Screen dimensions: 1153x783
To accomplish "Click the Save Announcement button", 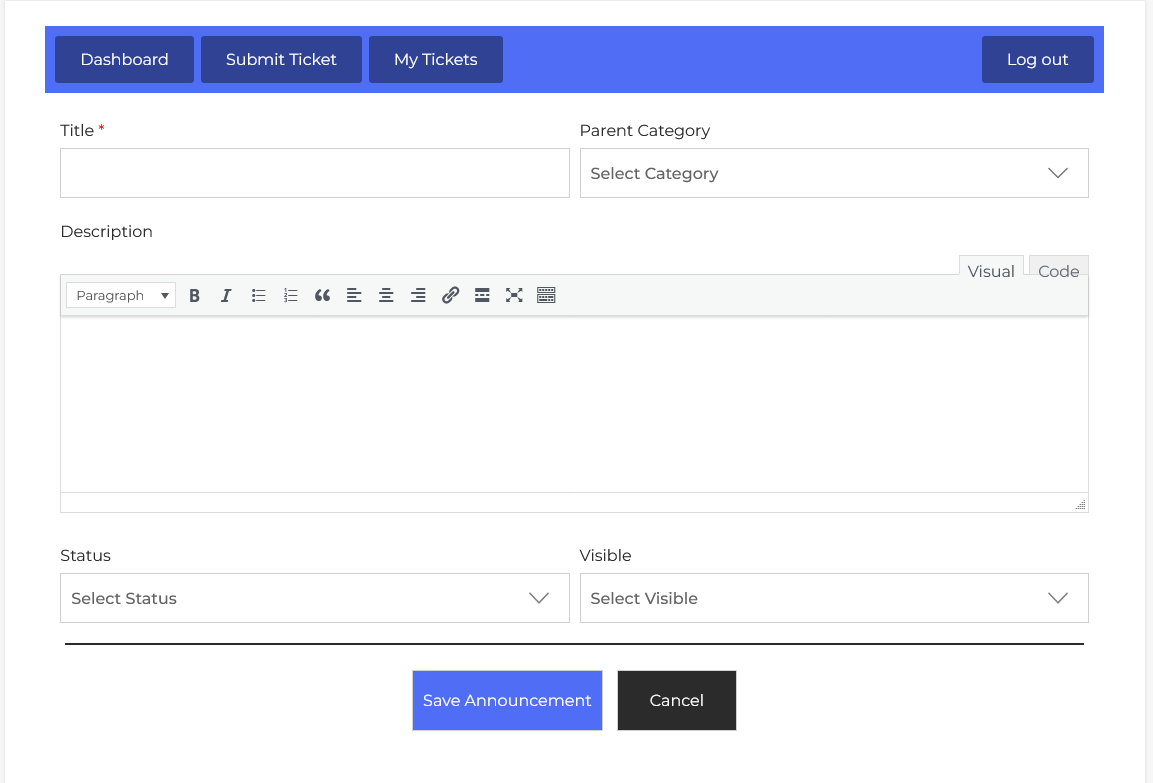I will point(507,700).
